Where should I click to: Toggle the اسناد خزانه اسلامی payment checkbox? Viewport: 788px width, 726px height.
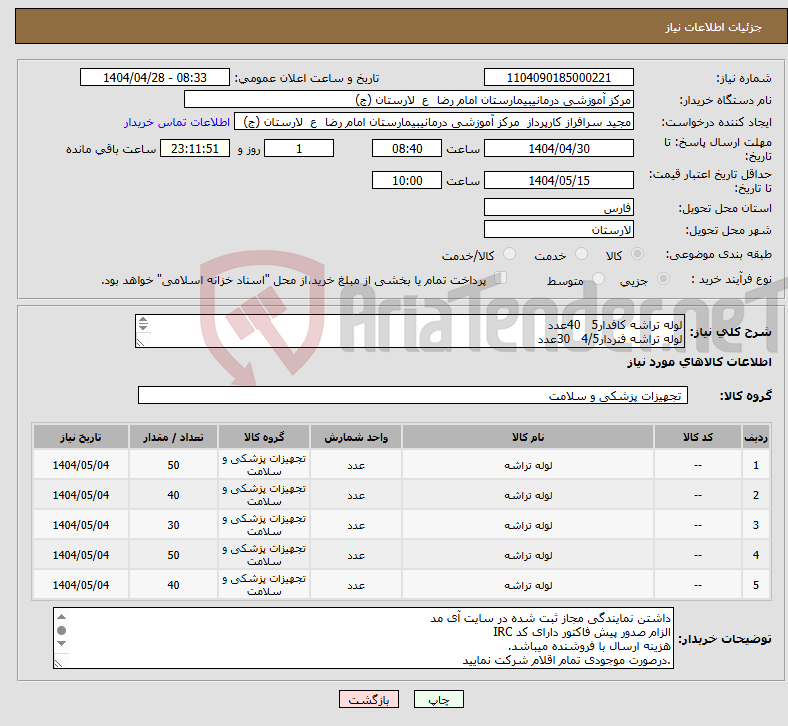(501, 278)
